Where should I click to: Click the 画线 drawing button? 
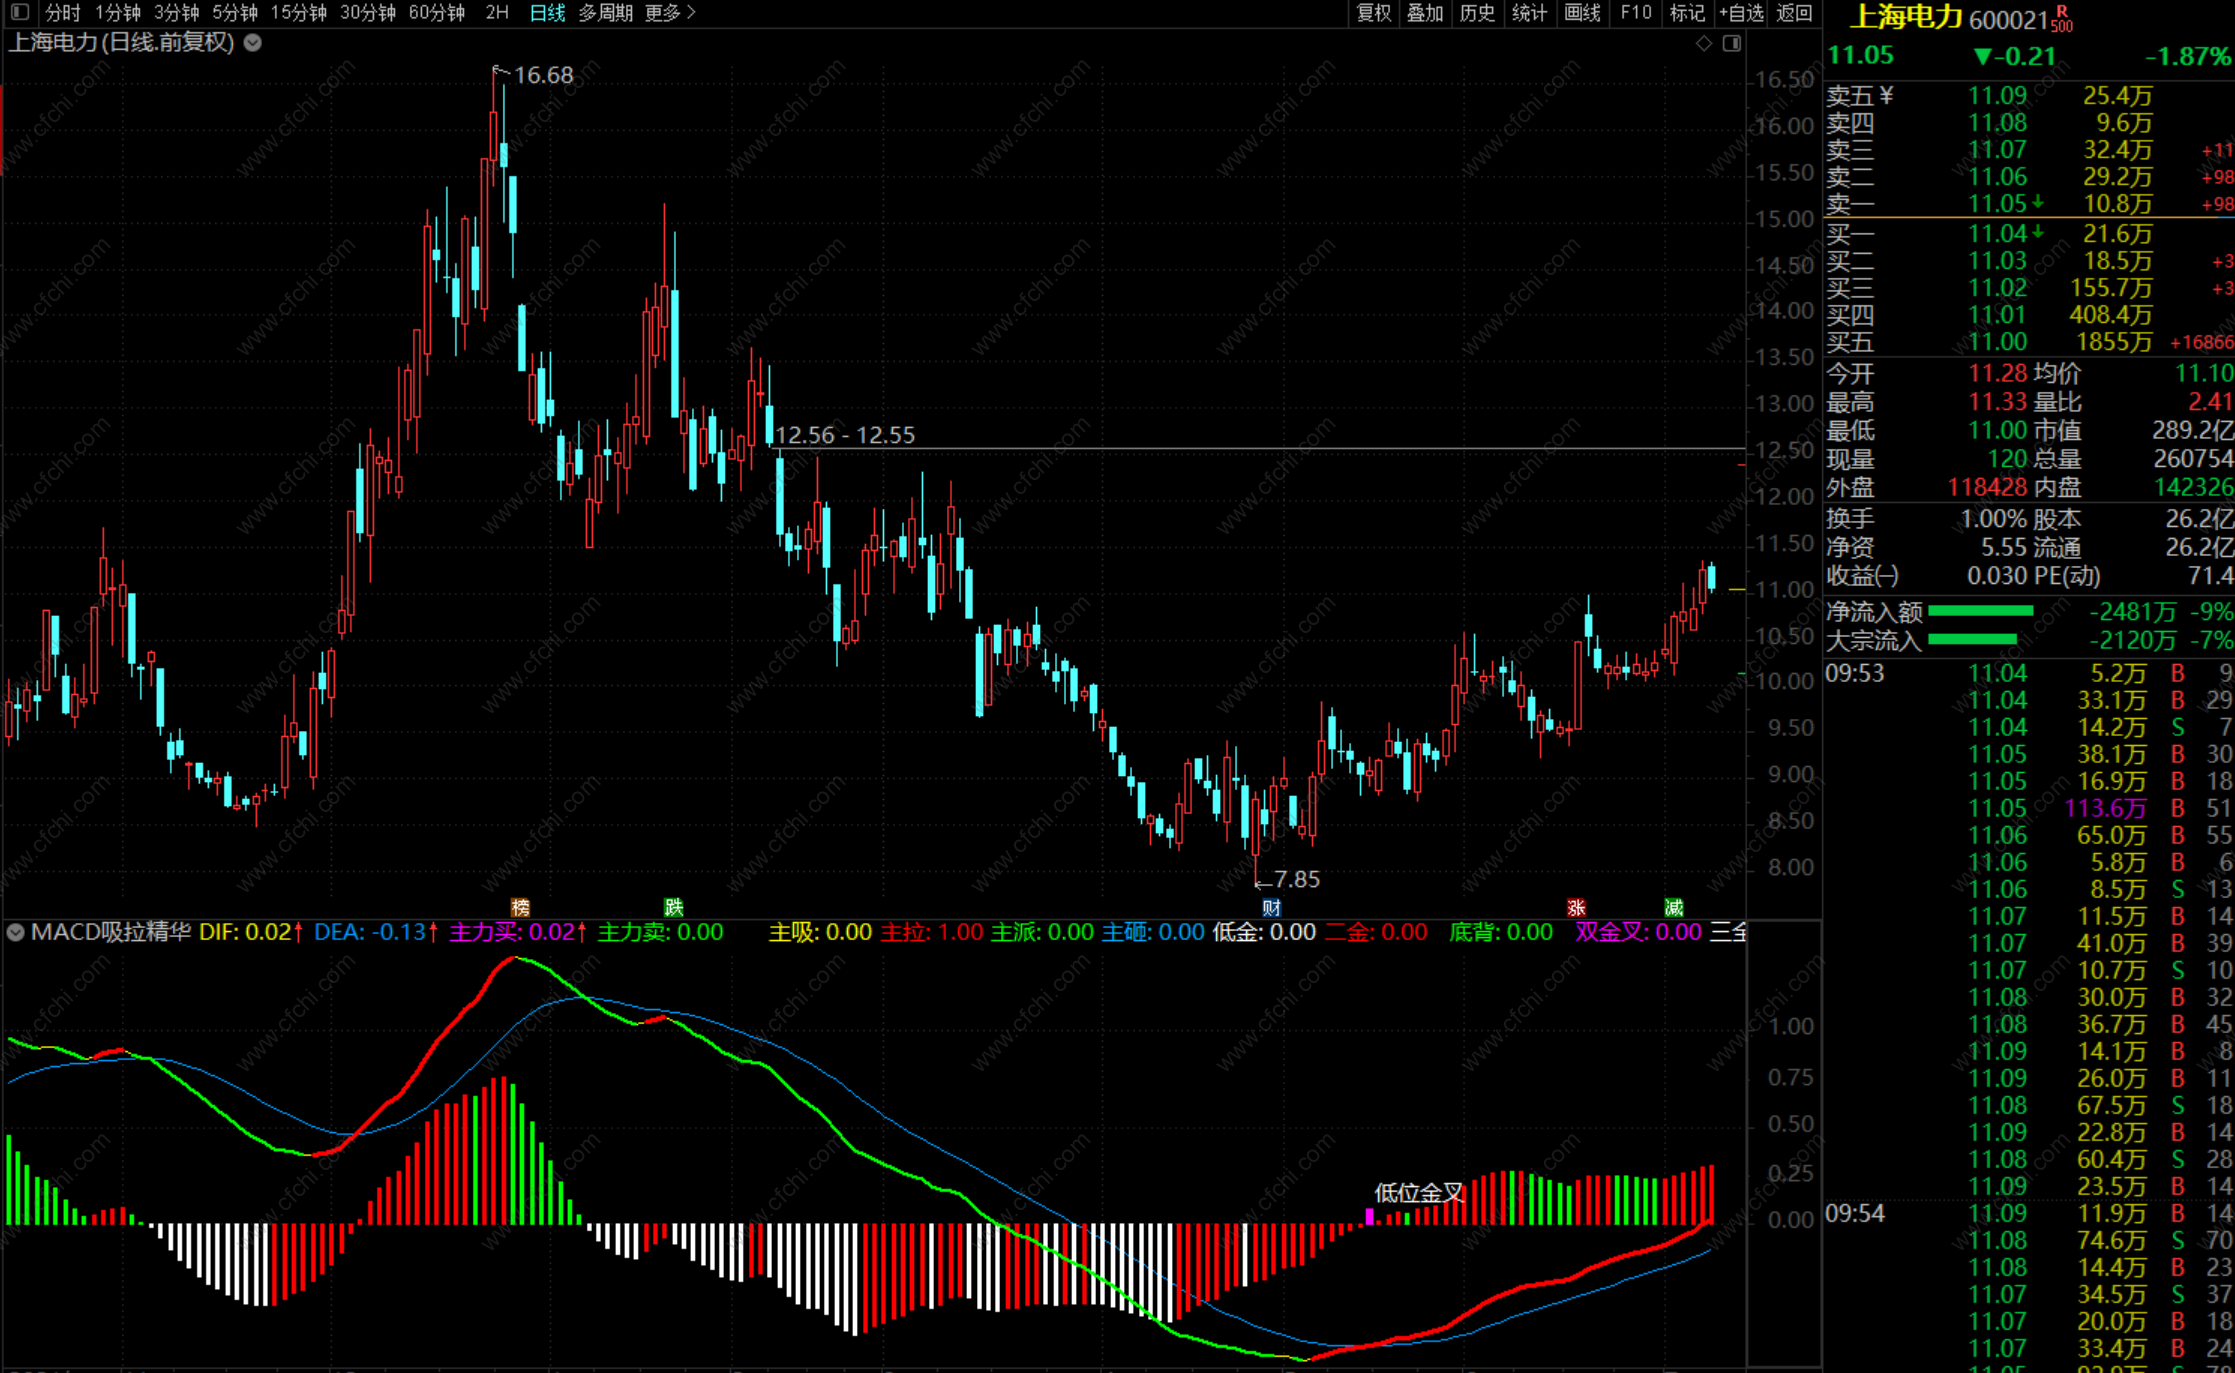pos(1582,13)
